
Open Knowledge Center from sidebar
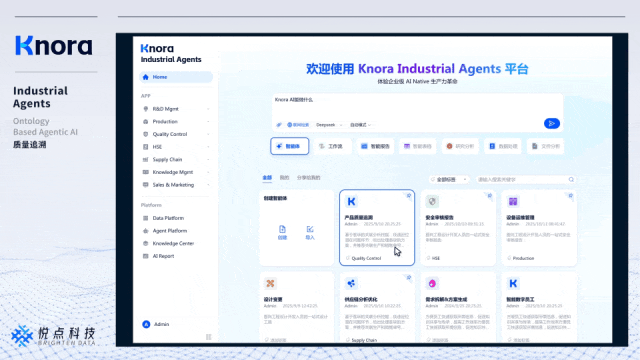(x=173, y=244)
